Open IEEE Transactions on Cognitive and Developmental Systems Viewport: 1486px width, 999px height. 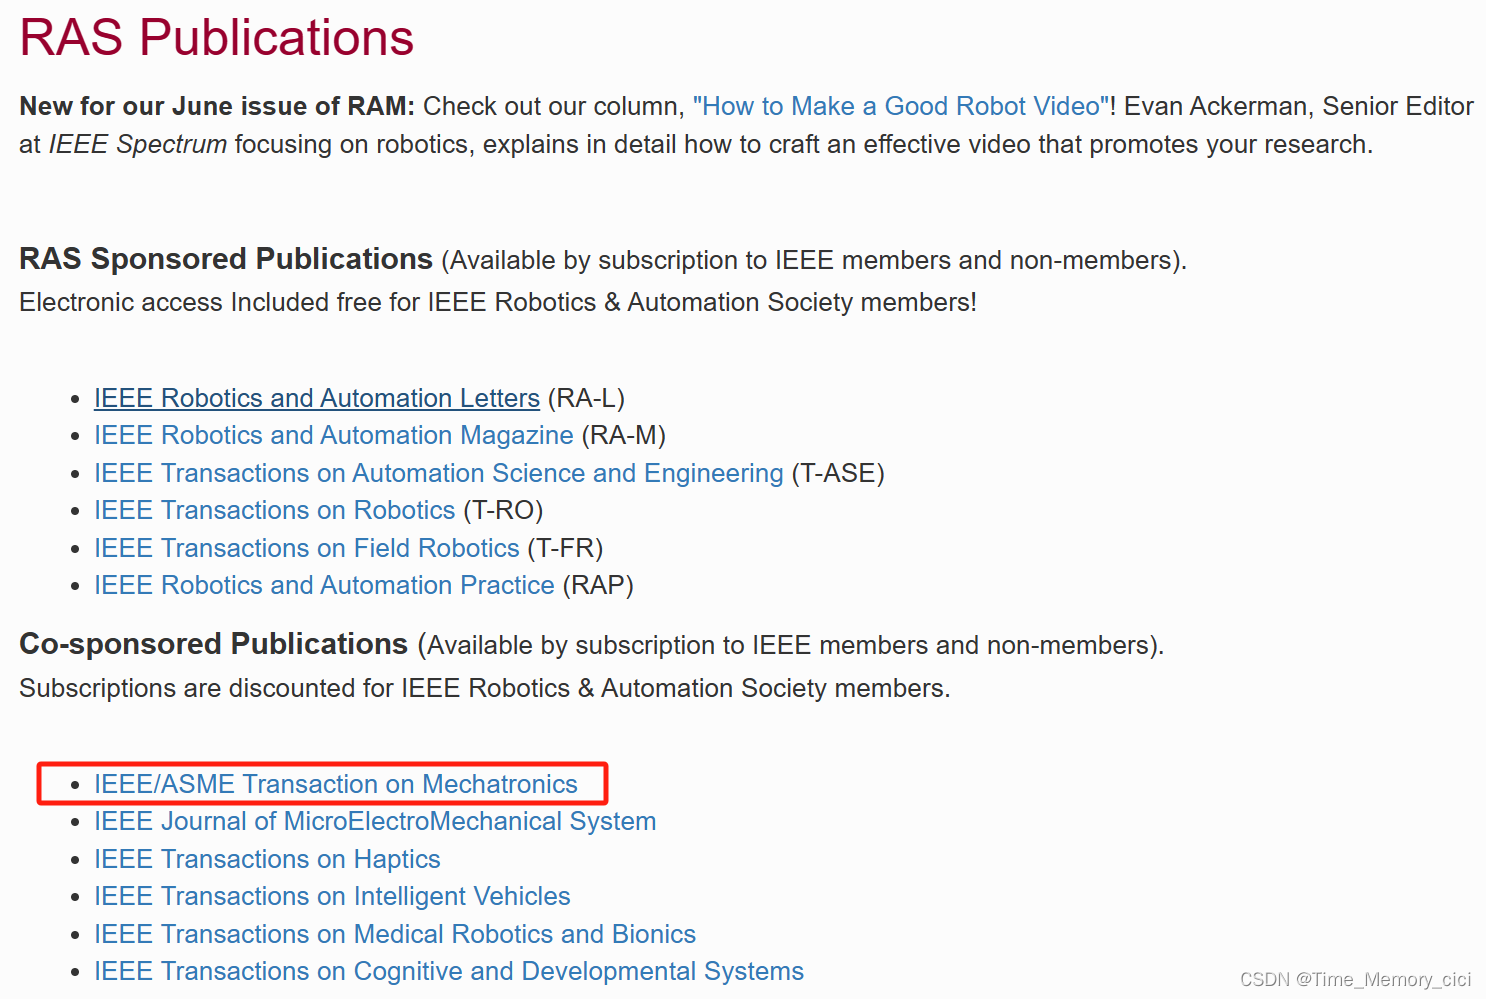449,971
